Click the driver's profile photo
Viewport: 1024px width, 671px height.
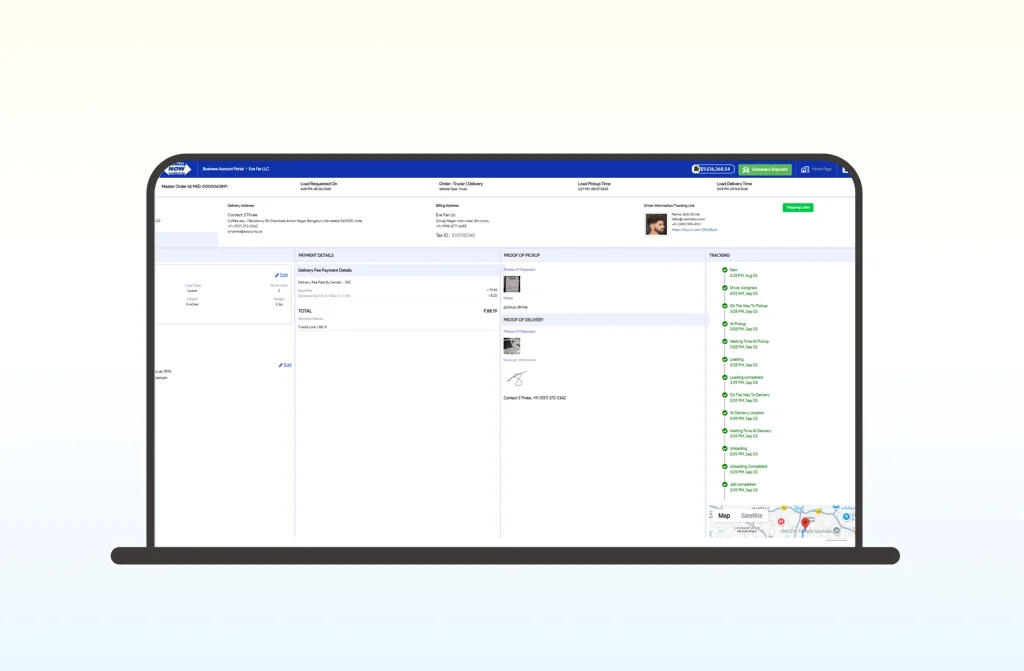tap(656, 224)
